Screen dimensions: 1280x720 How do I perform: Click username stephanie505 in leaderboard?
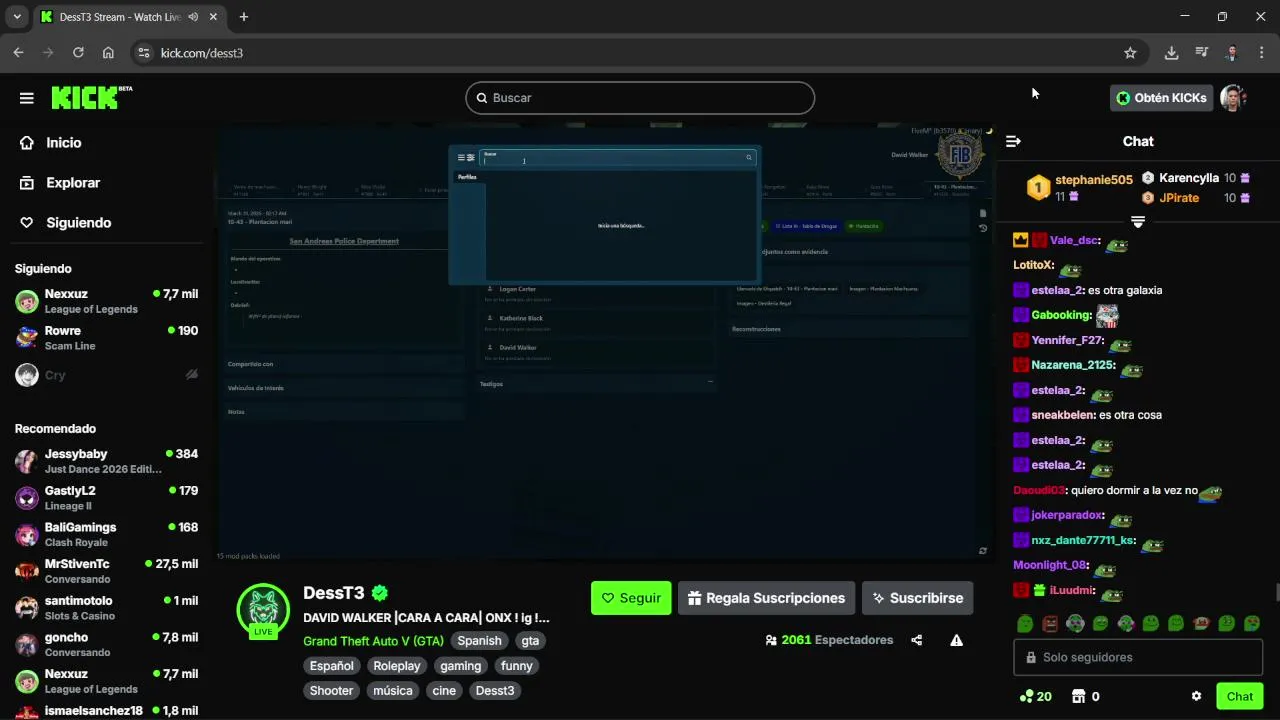click(1094, 180)
